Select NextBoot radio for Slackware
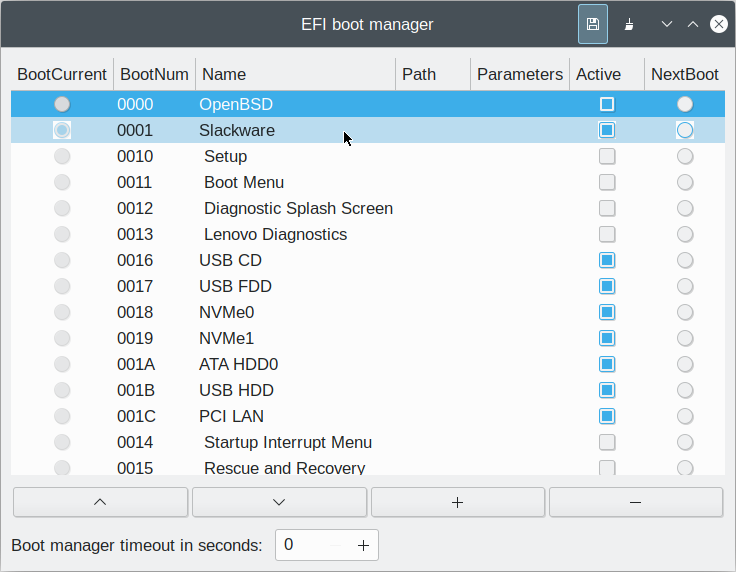Image resolution: width=736 pixels, height=572 pixels. (x=685, y=130)
